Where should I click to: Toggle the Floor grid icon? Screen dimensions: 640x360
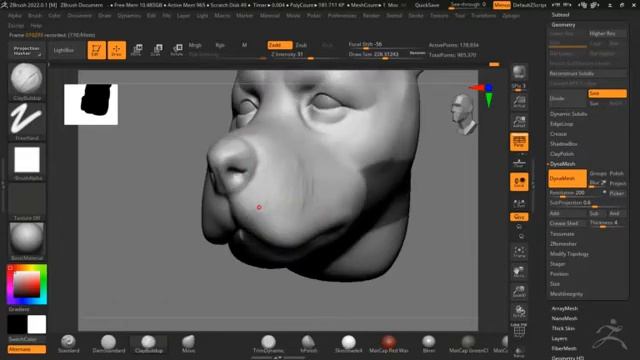[x=519, y=162]
